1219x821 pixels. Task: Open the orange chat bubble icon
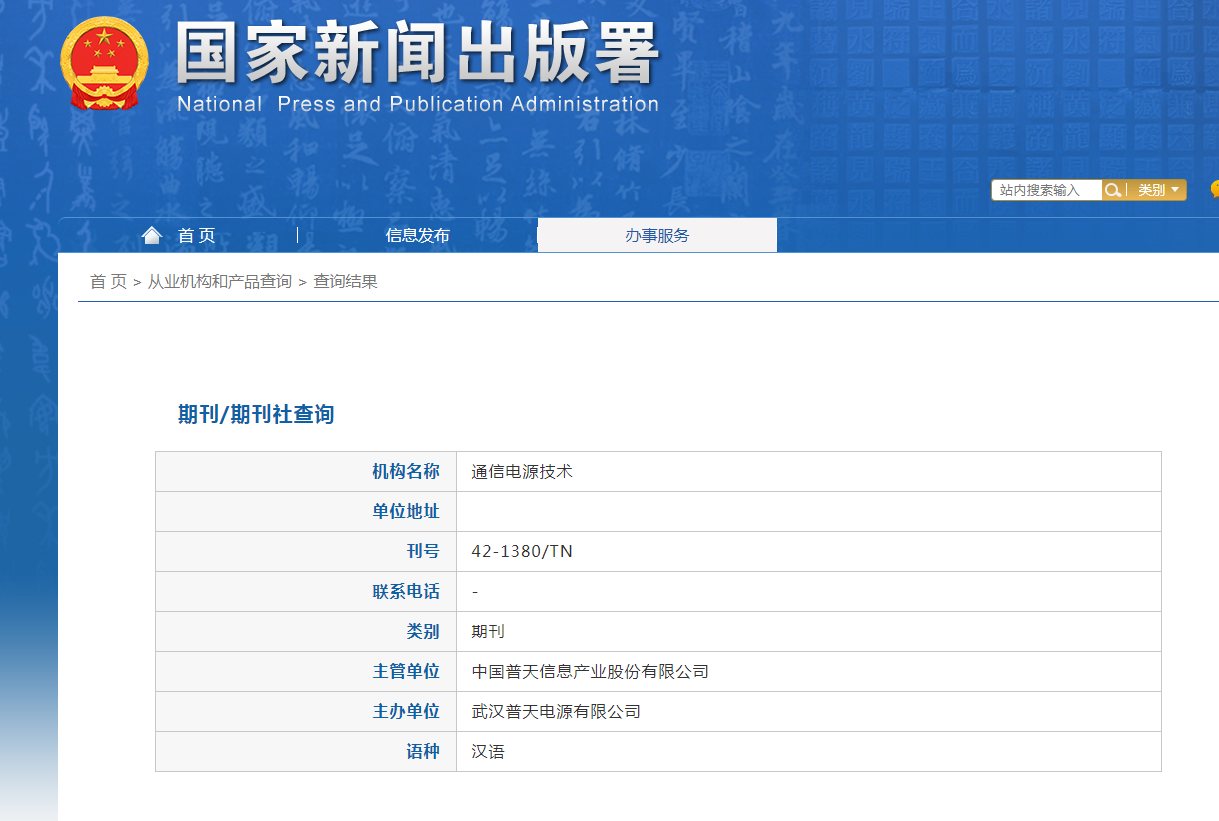[1214, 189]
